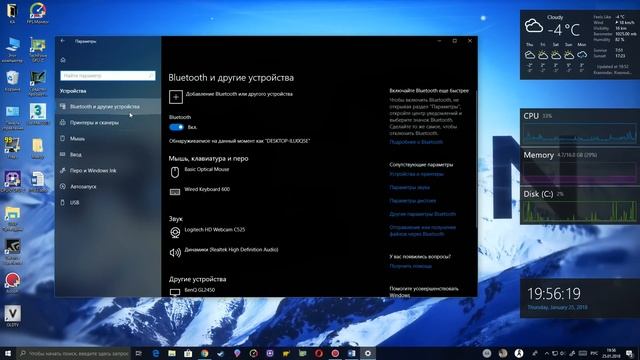Open the Корзина recycle bin icon

tap(12, 81)
